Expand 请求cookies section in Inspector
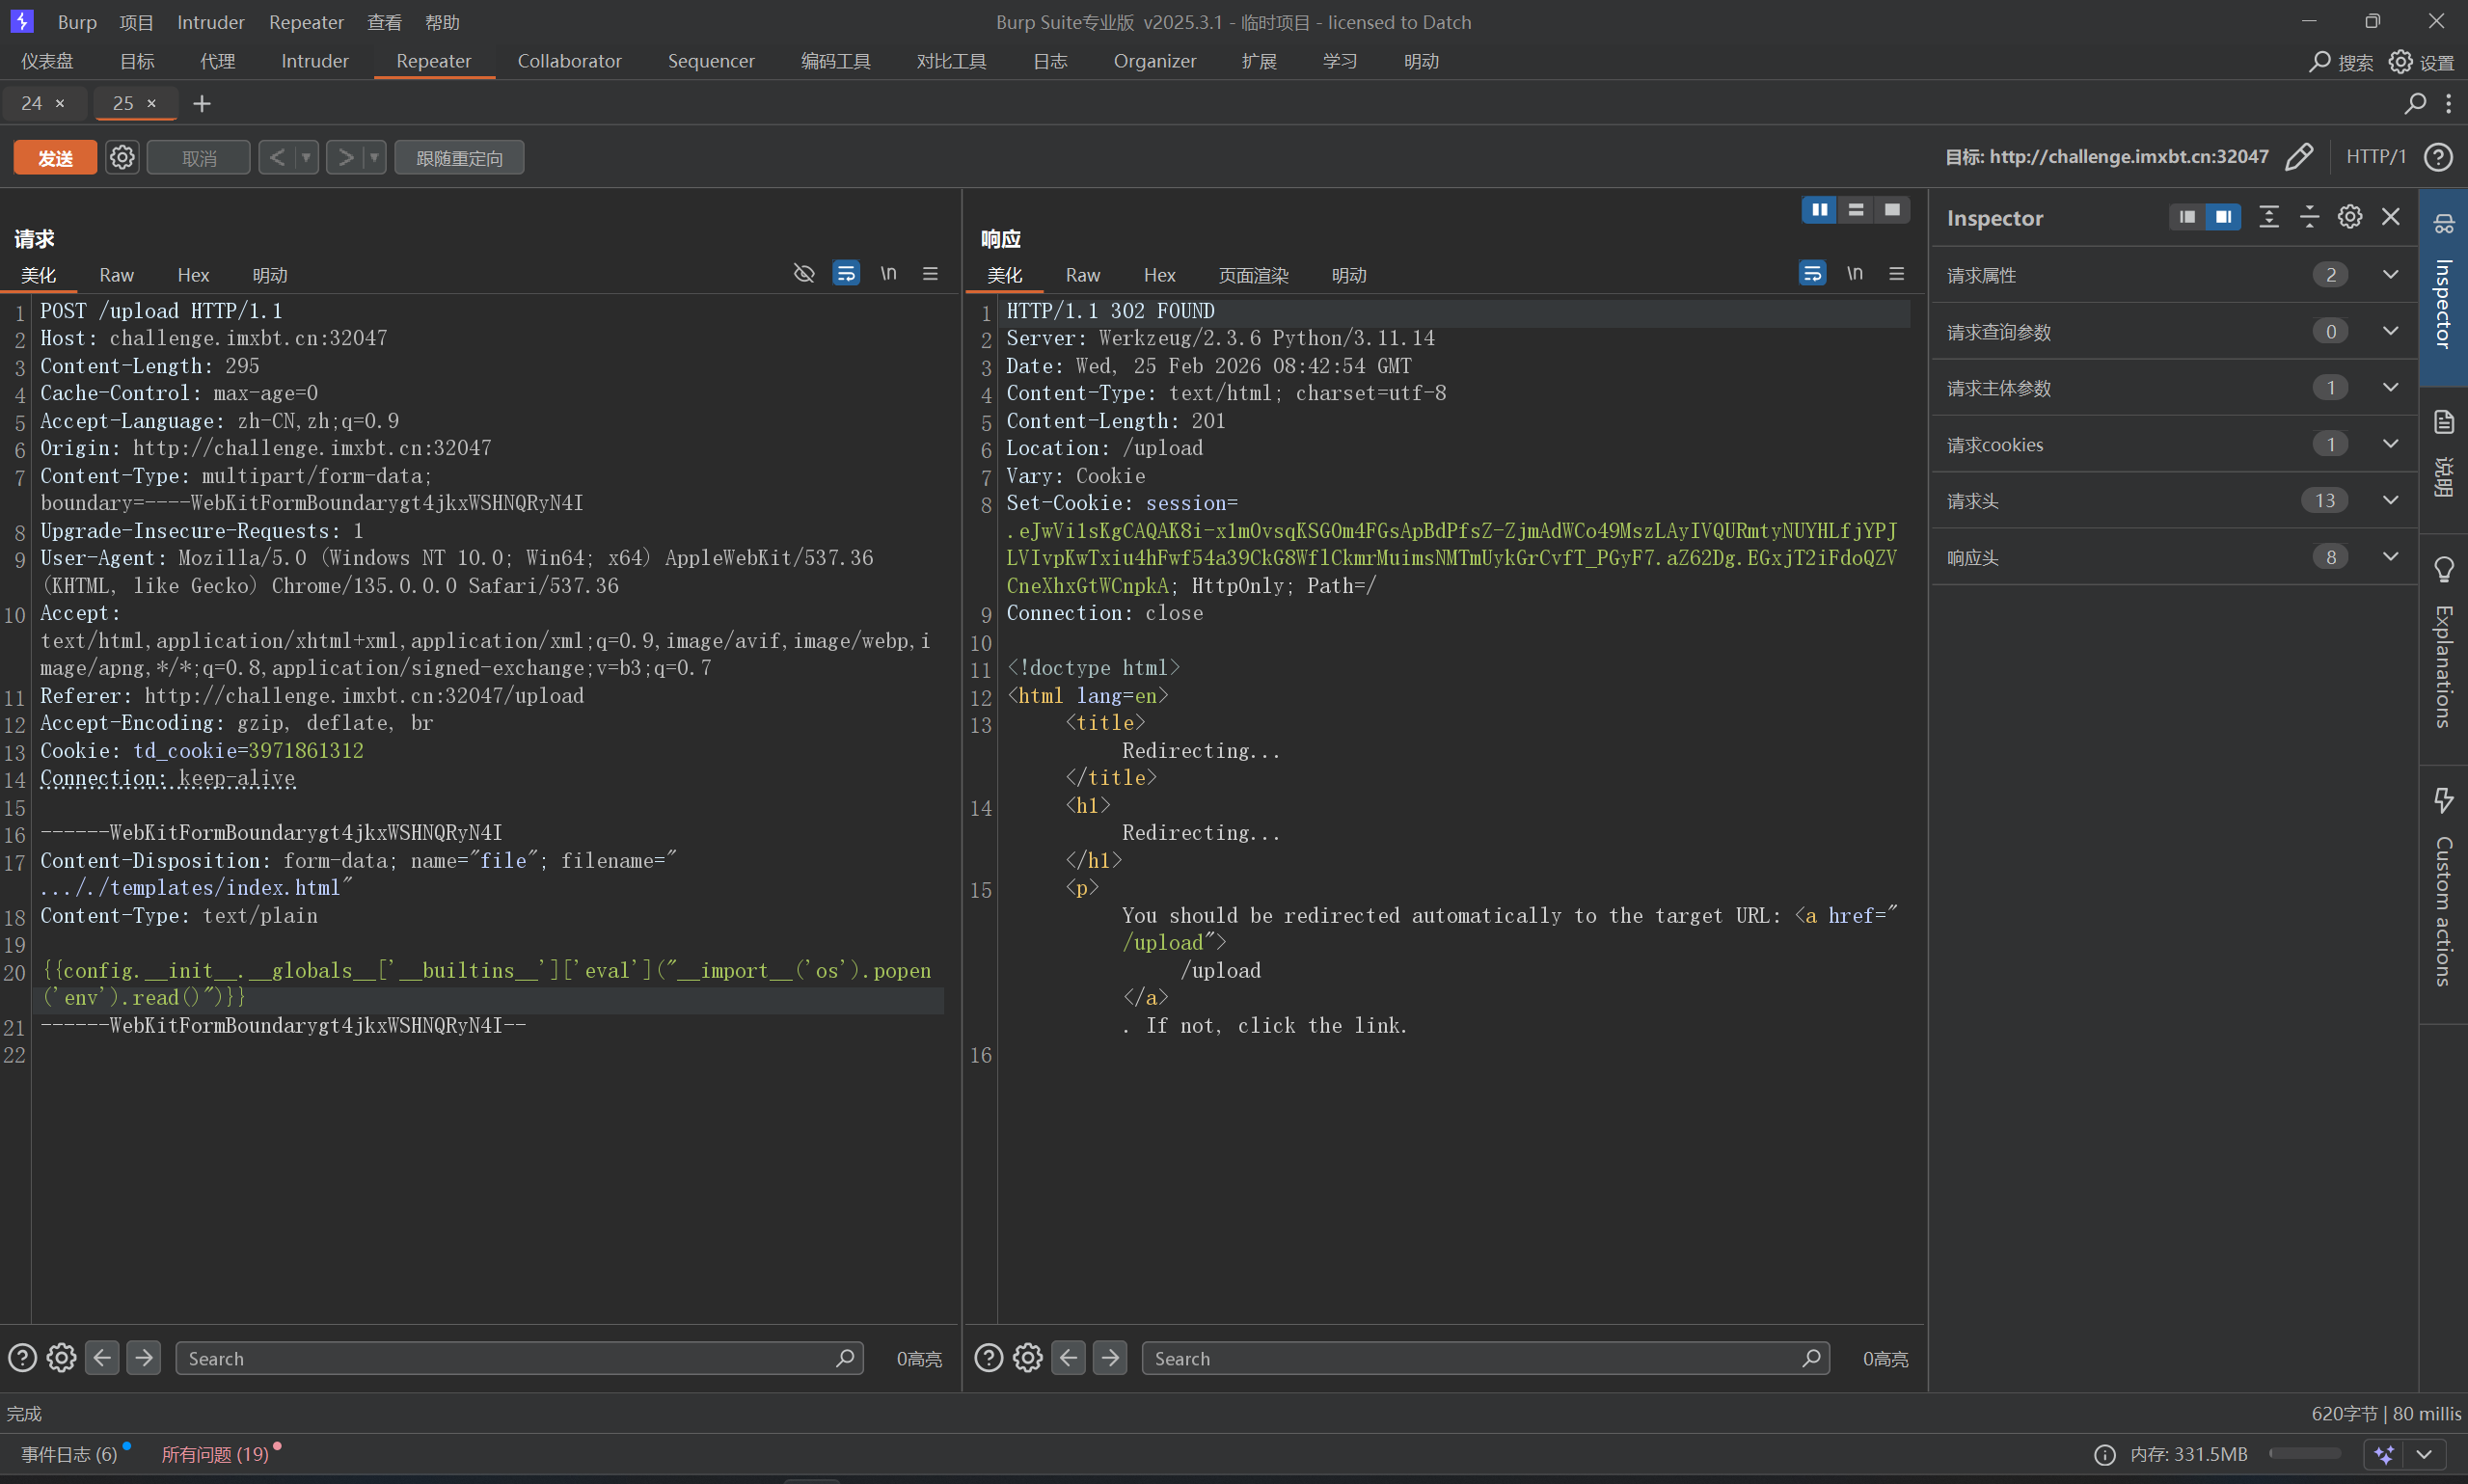 click(2390, 444)
